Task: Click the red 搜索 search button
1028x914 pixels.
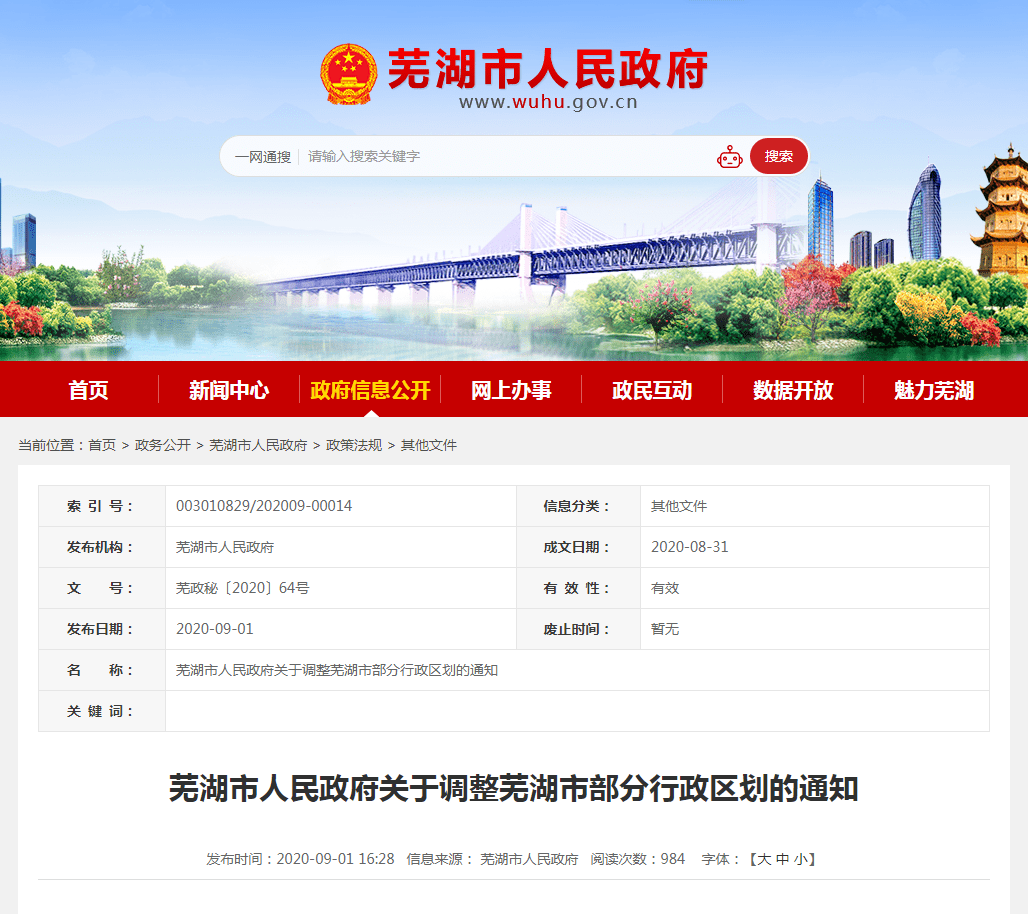Action: tap(778, 156)
